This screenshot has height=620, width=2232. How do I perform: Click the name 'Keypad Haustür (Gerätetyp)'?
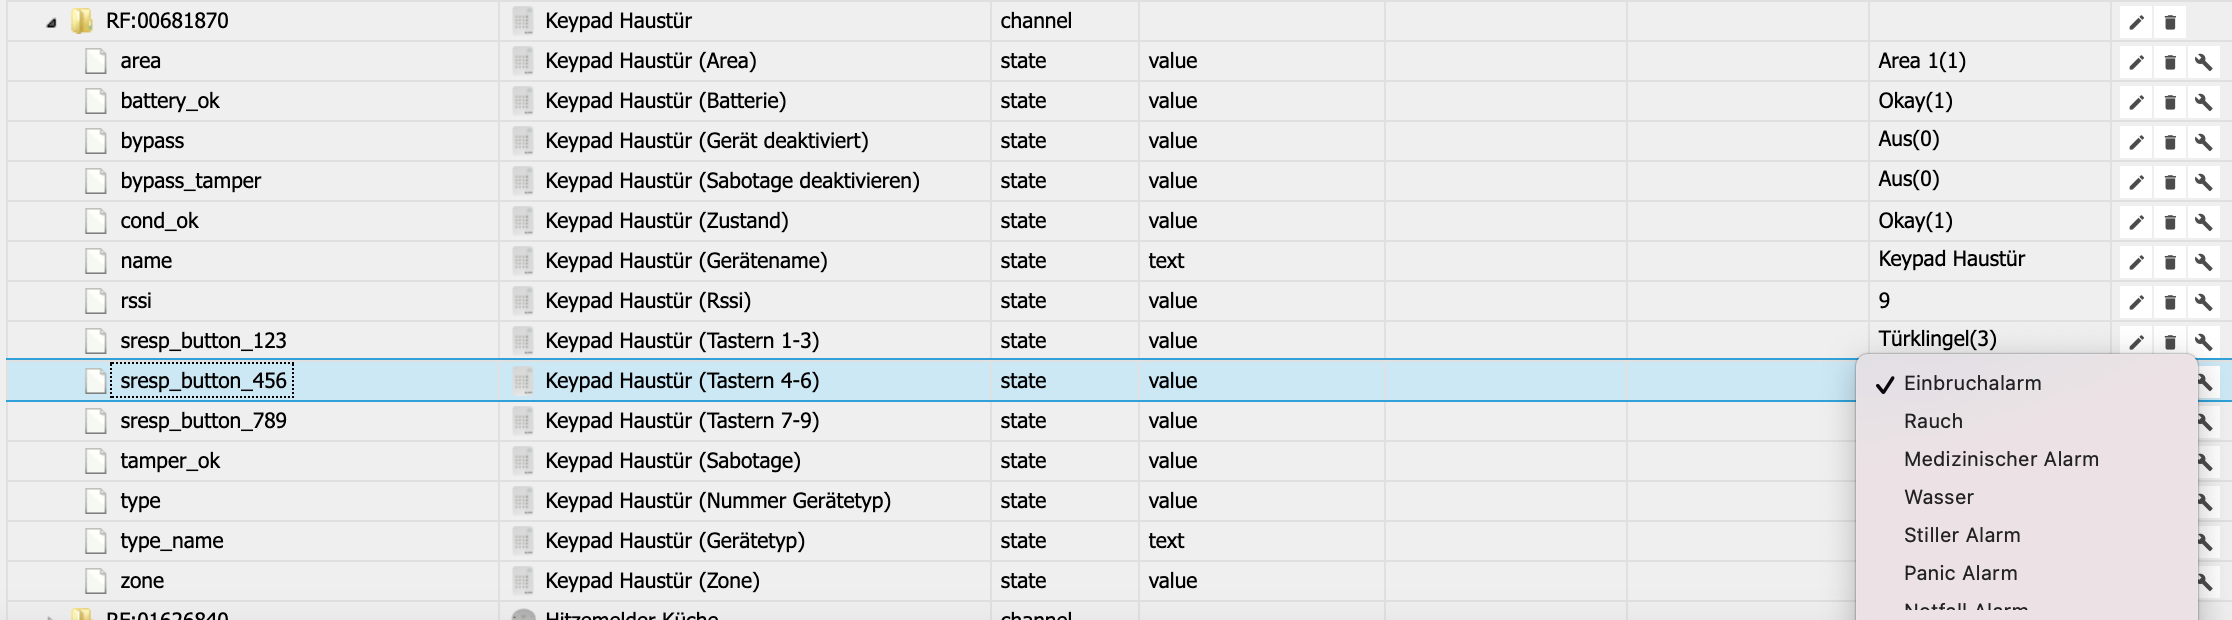(675, 541)
